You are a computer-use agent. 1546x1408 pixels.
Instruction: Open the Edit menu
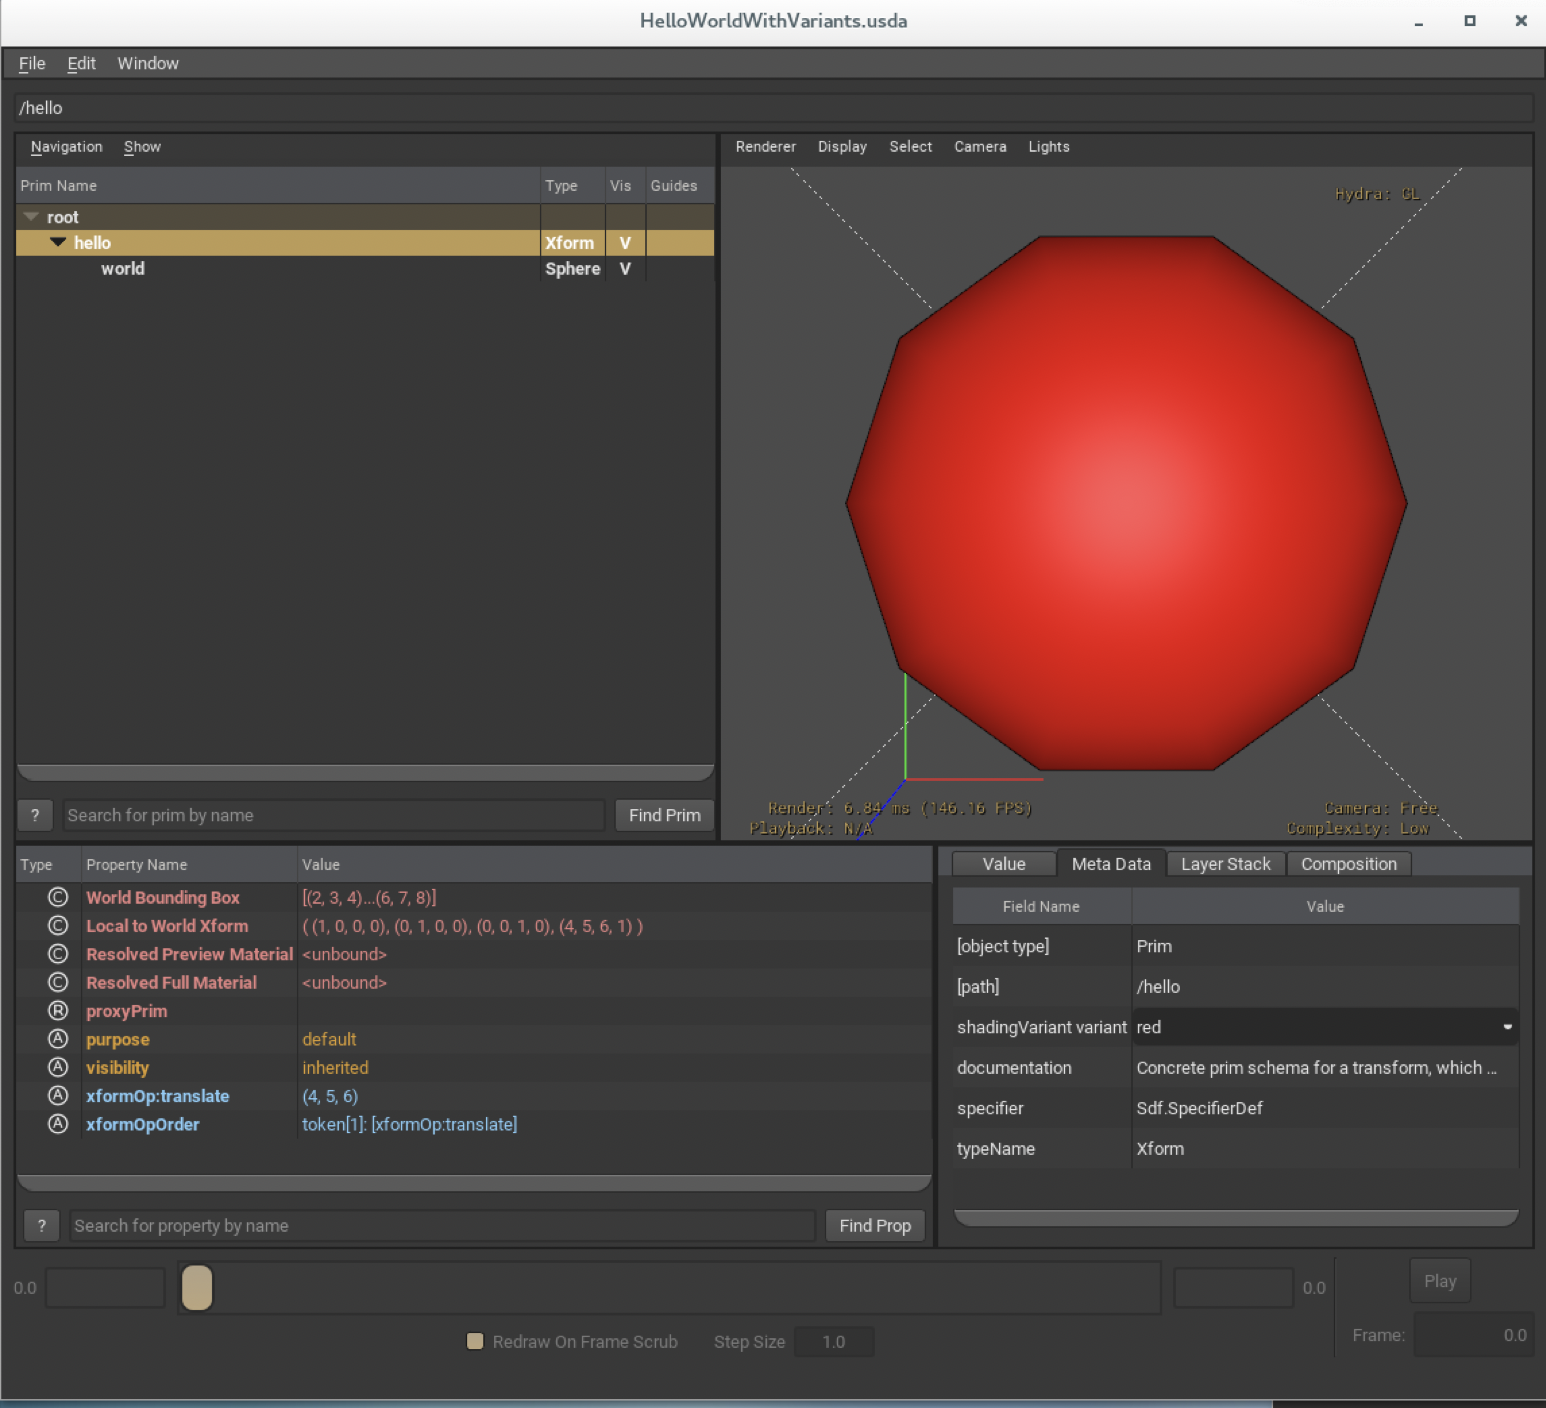(81, 63)
